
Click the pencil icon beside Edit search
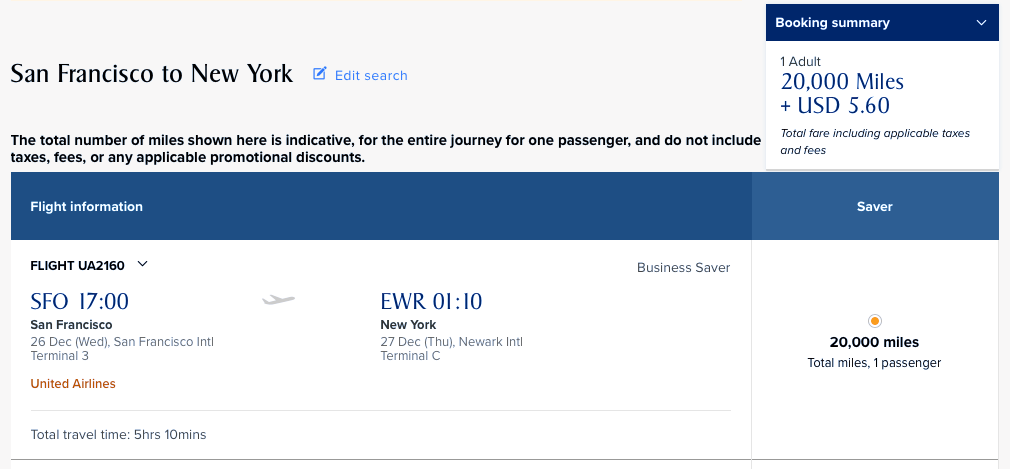[x=320, y=74]
